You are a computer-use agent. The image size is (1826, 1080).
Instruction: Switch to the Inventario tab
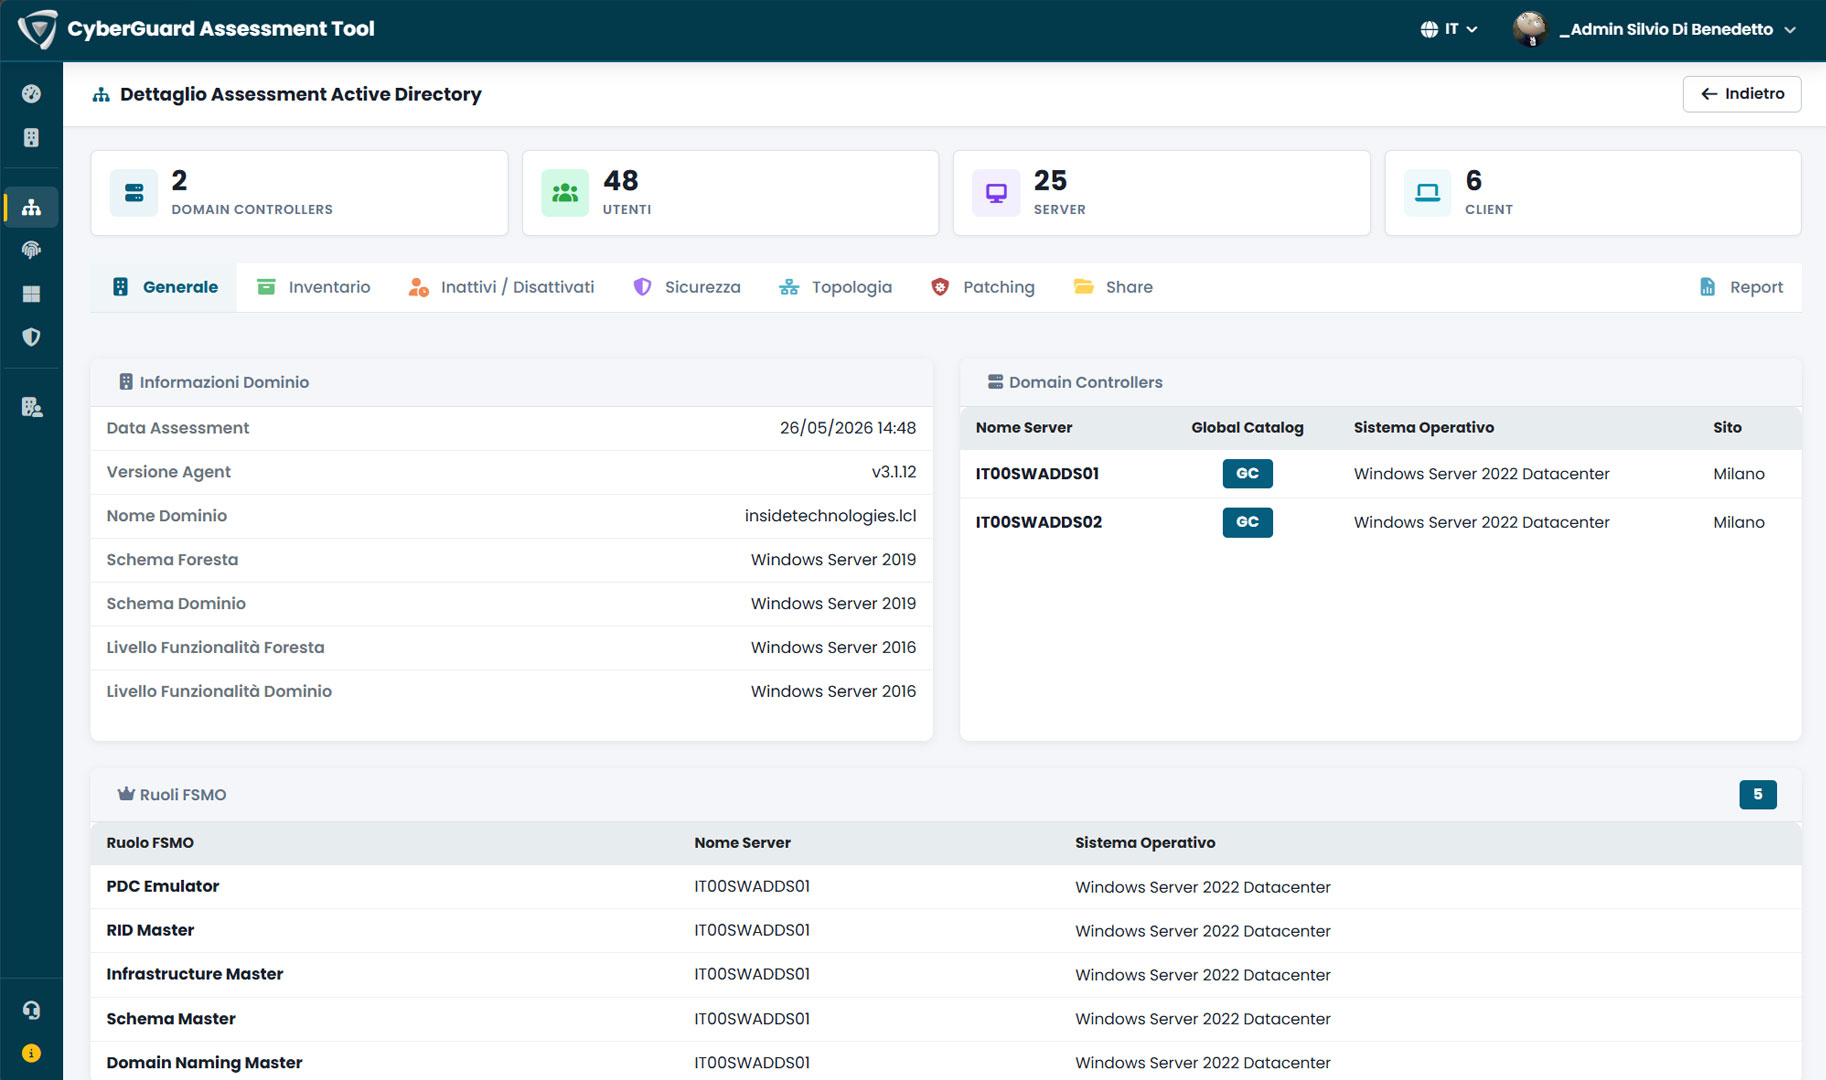(313, 287)
